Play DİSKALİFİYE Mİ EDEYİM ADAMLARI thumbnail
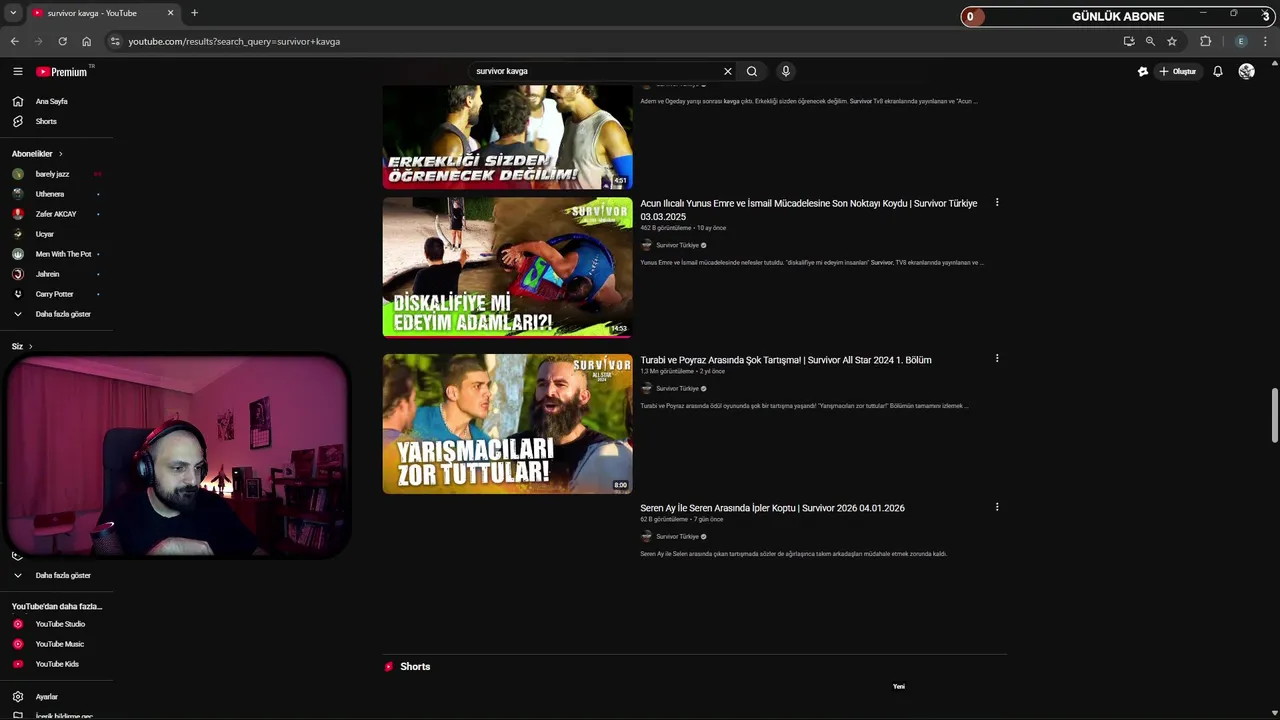This screenshot has width=1280, height=720. tap(507, 267)
